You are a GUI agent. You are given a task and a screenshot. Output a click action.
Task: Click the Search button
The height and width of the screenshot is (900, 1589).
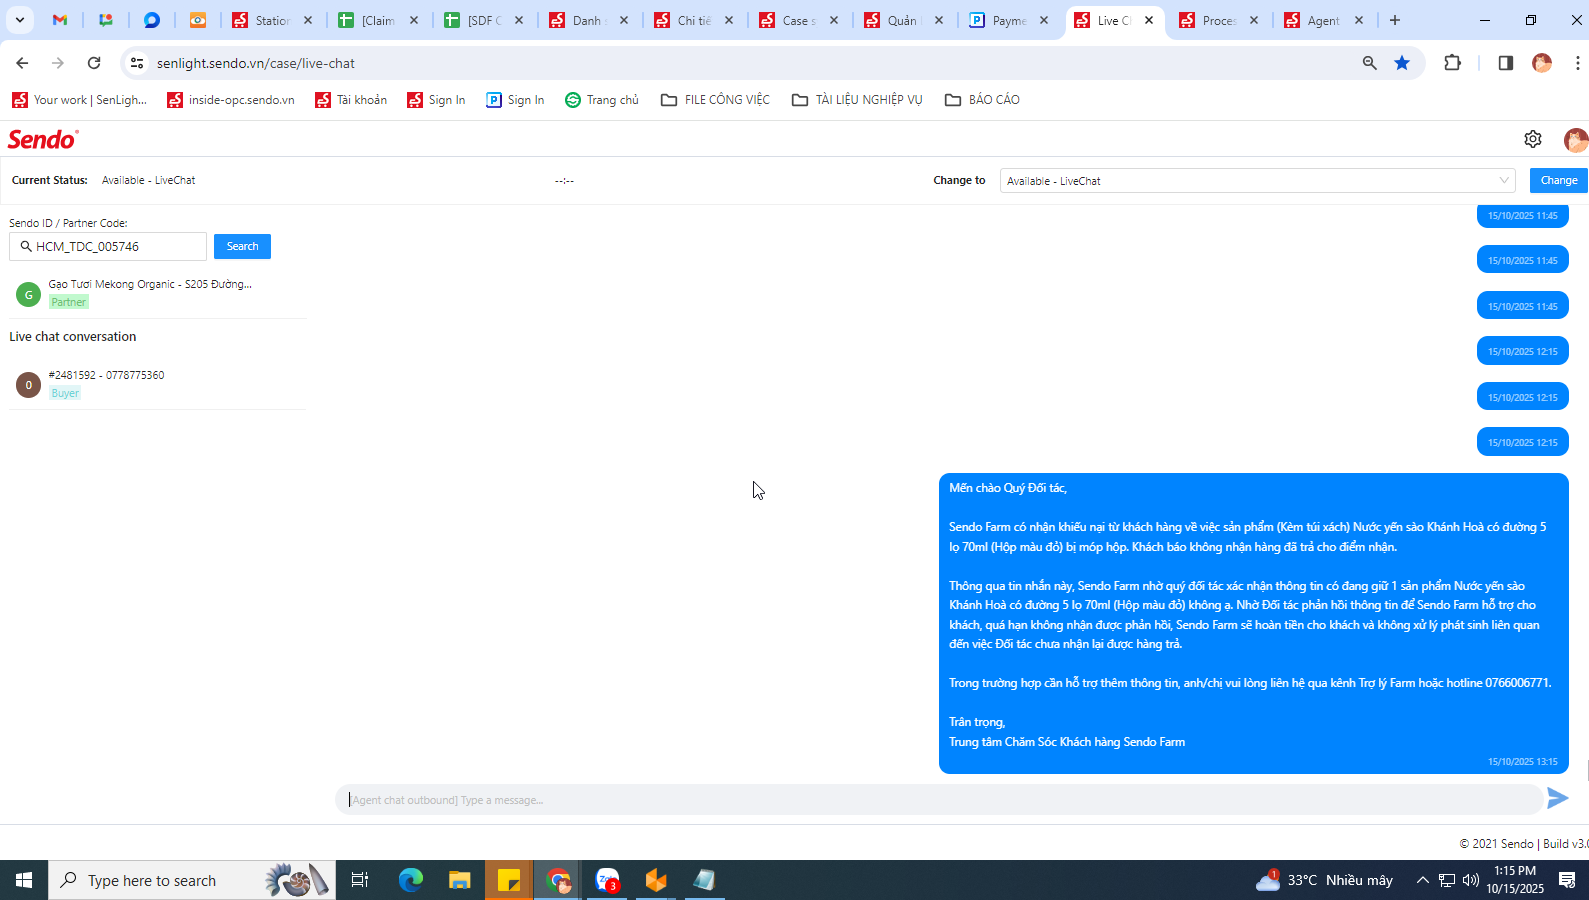coord(242,246)
